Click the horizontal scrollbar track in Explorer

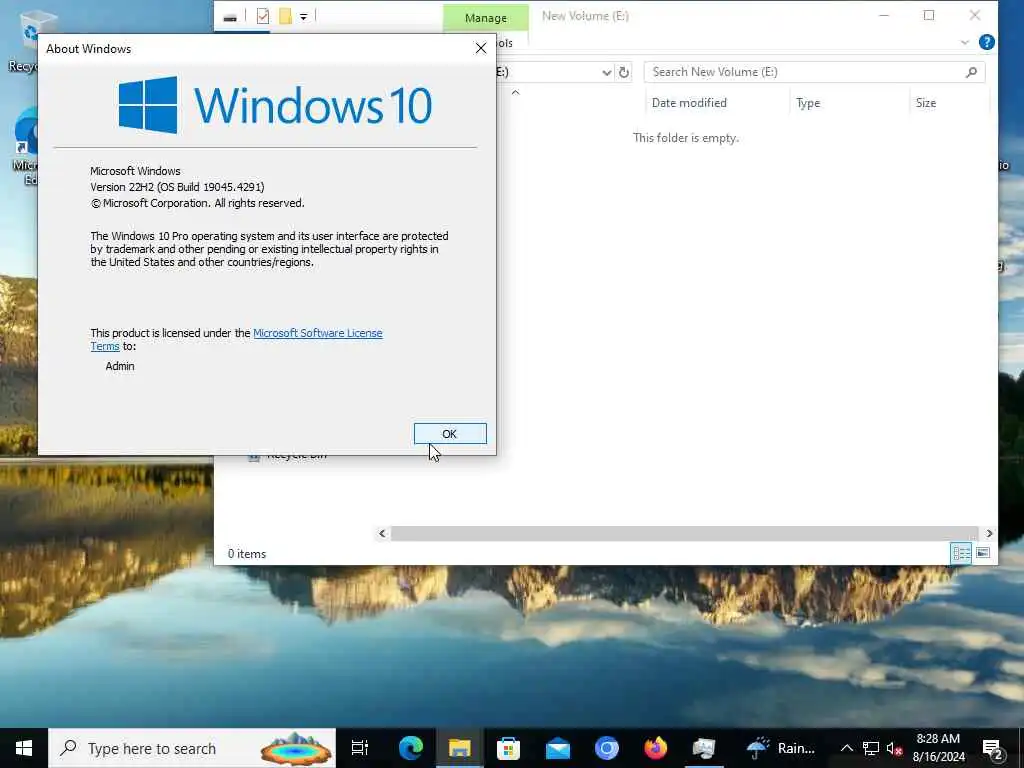click(x=684, y=534)
